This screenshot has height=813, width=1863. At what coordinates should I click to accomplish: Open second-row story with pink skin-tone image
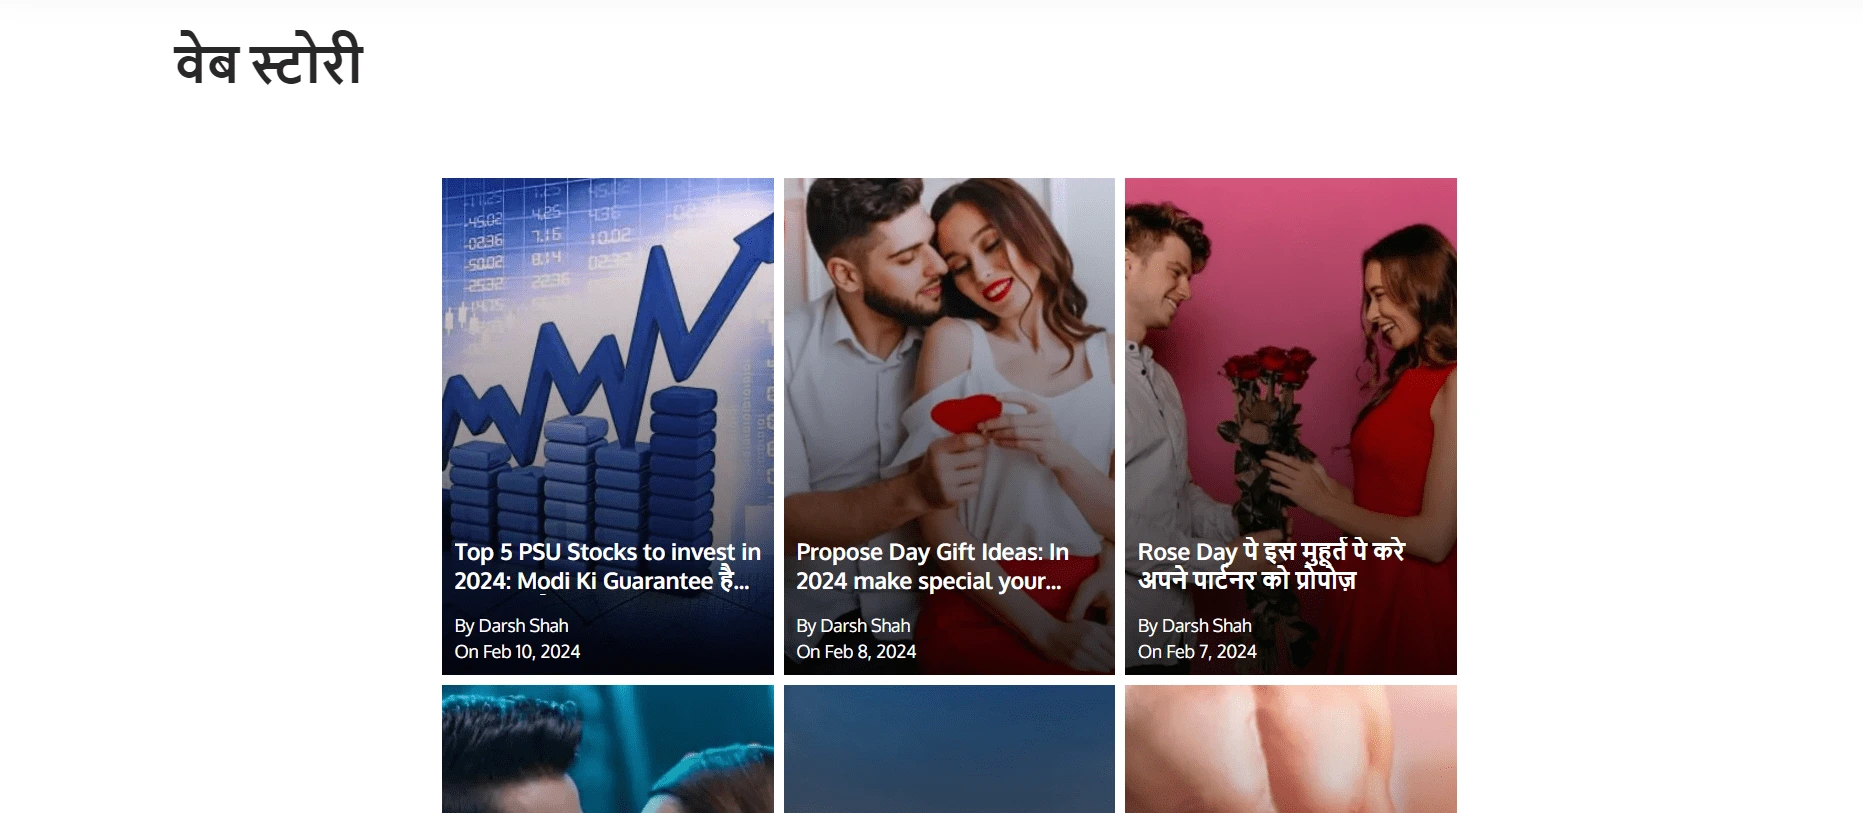[x=1291, y=749]
